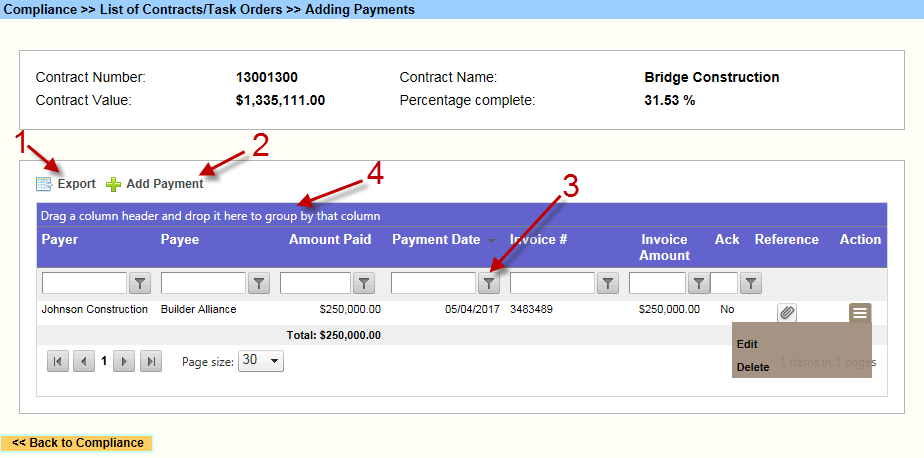Open the Invoice Amount filter icon

click(699, 284)
